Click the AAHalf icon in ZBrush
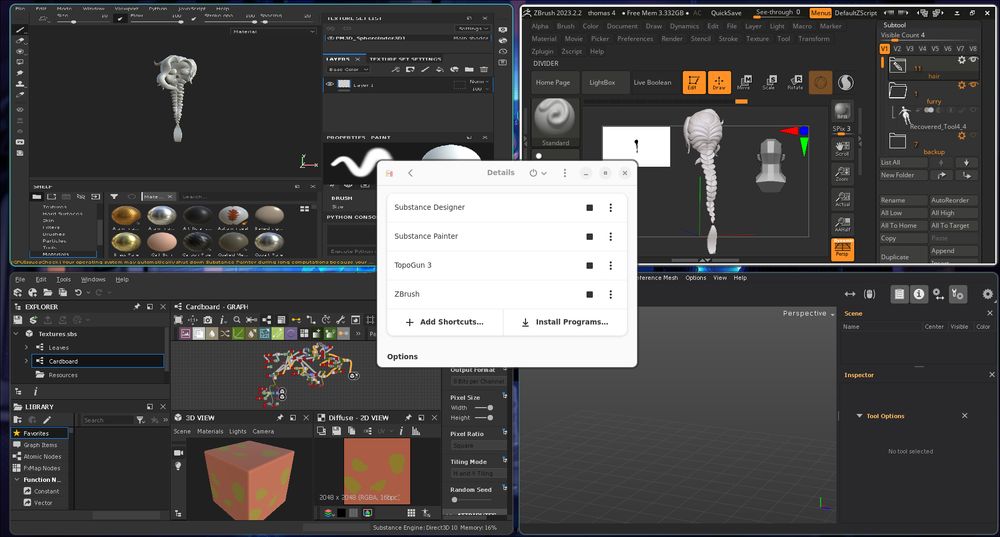The image size is (1000, 537). 842,224
